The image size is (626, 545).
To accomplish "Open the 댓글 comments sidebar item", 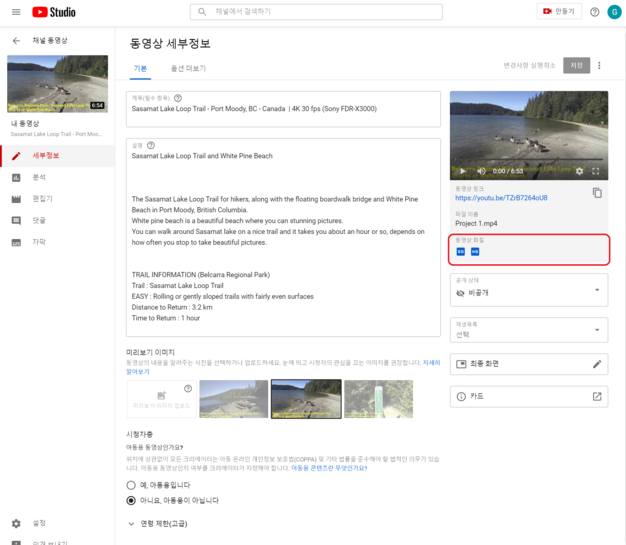I will pyautogui.click(x=39, y=220).
